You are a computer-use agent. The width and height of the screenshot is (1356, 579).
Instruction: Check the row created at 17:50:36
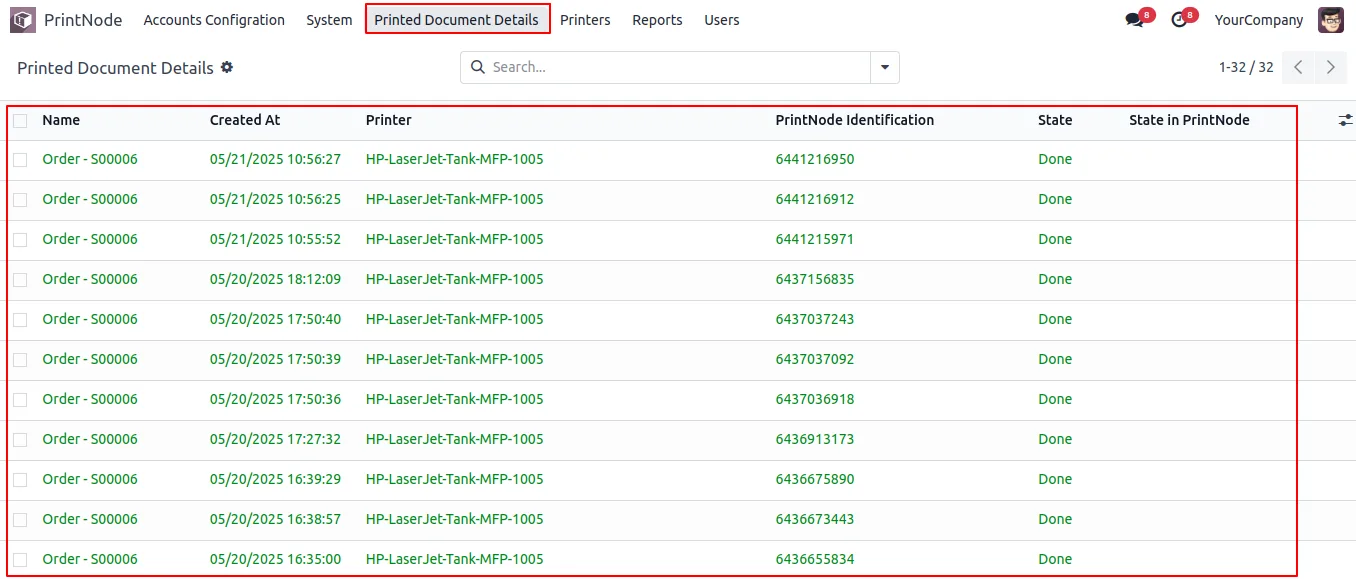click(x=20, y=400)
